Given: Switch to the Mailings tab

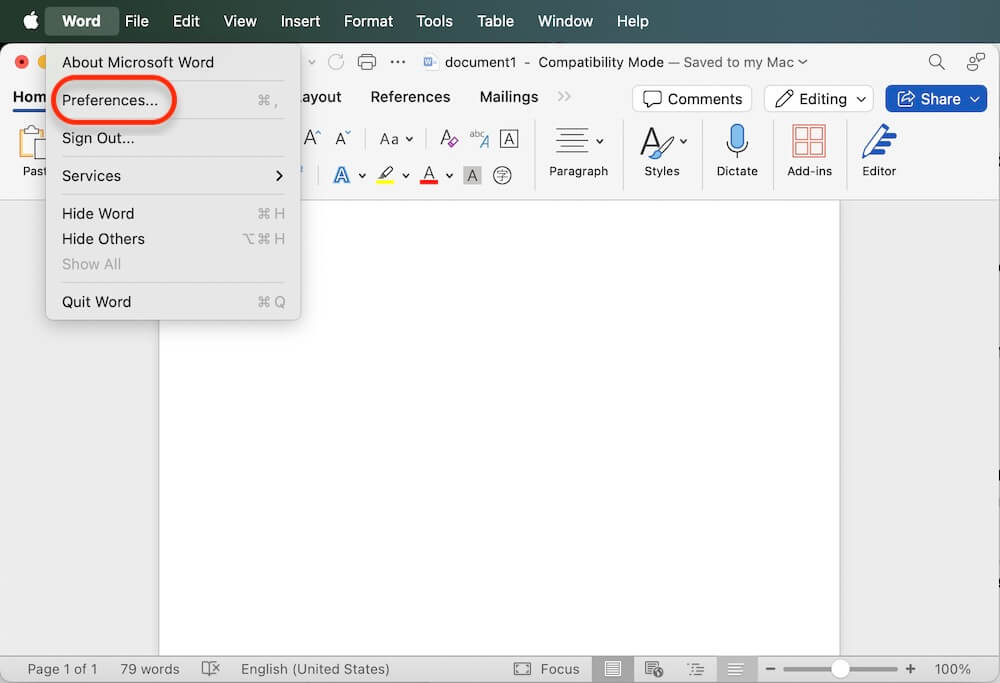Looking at the screenshot, I should tap(508, 96).
